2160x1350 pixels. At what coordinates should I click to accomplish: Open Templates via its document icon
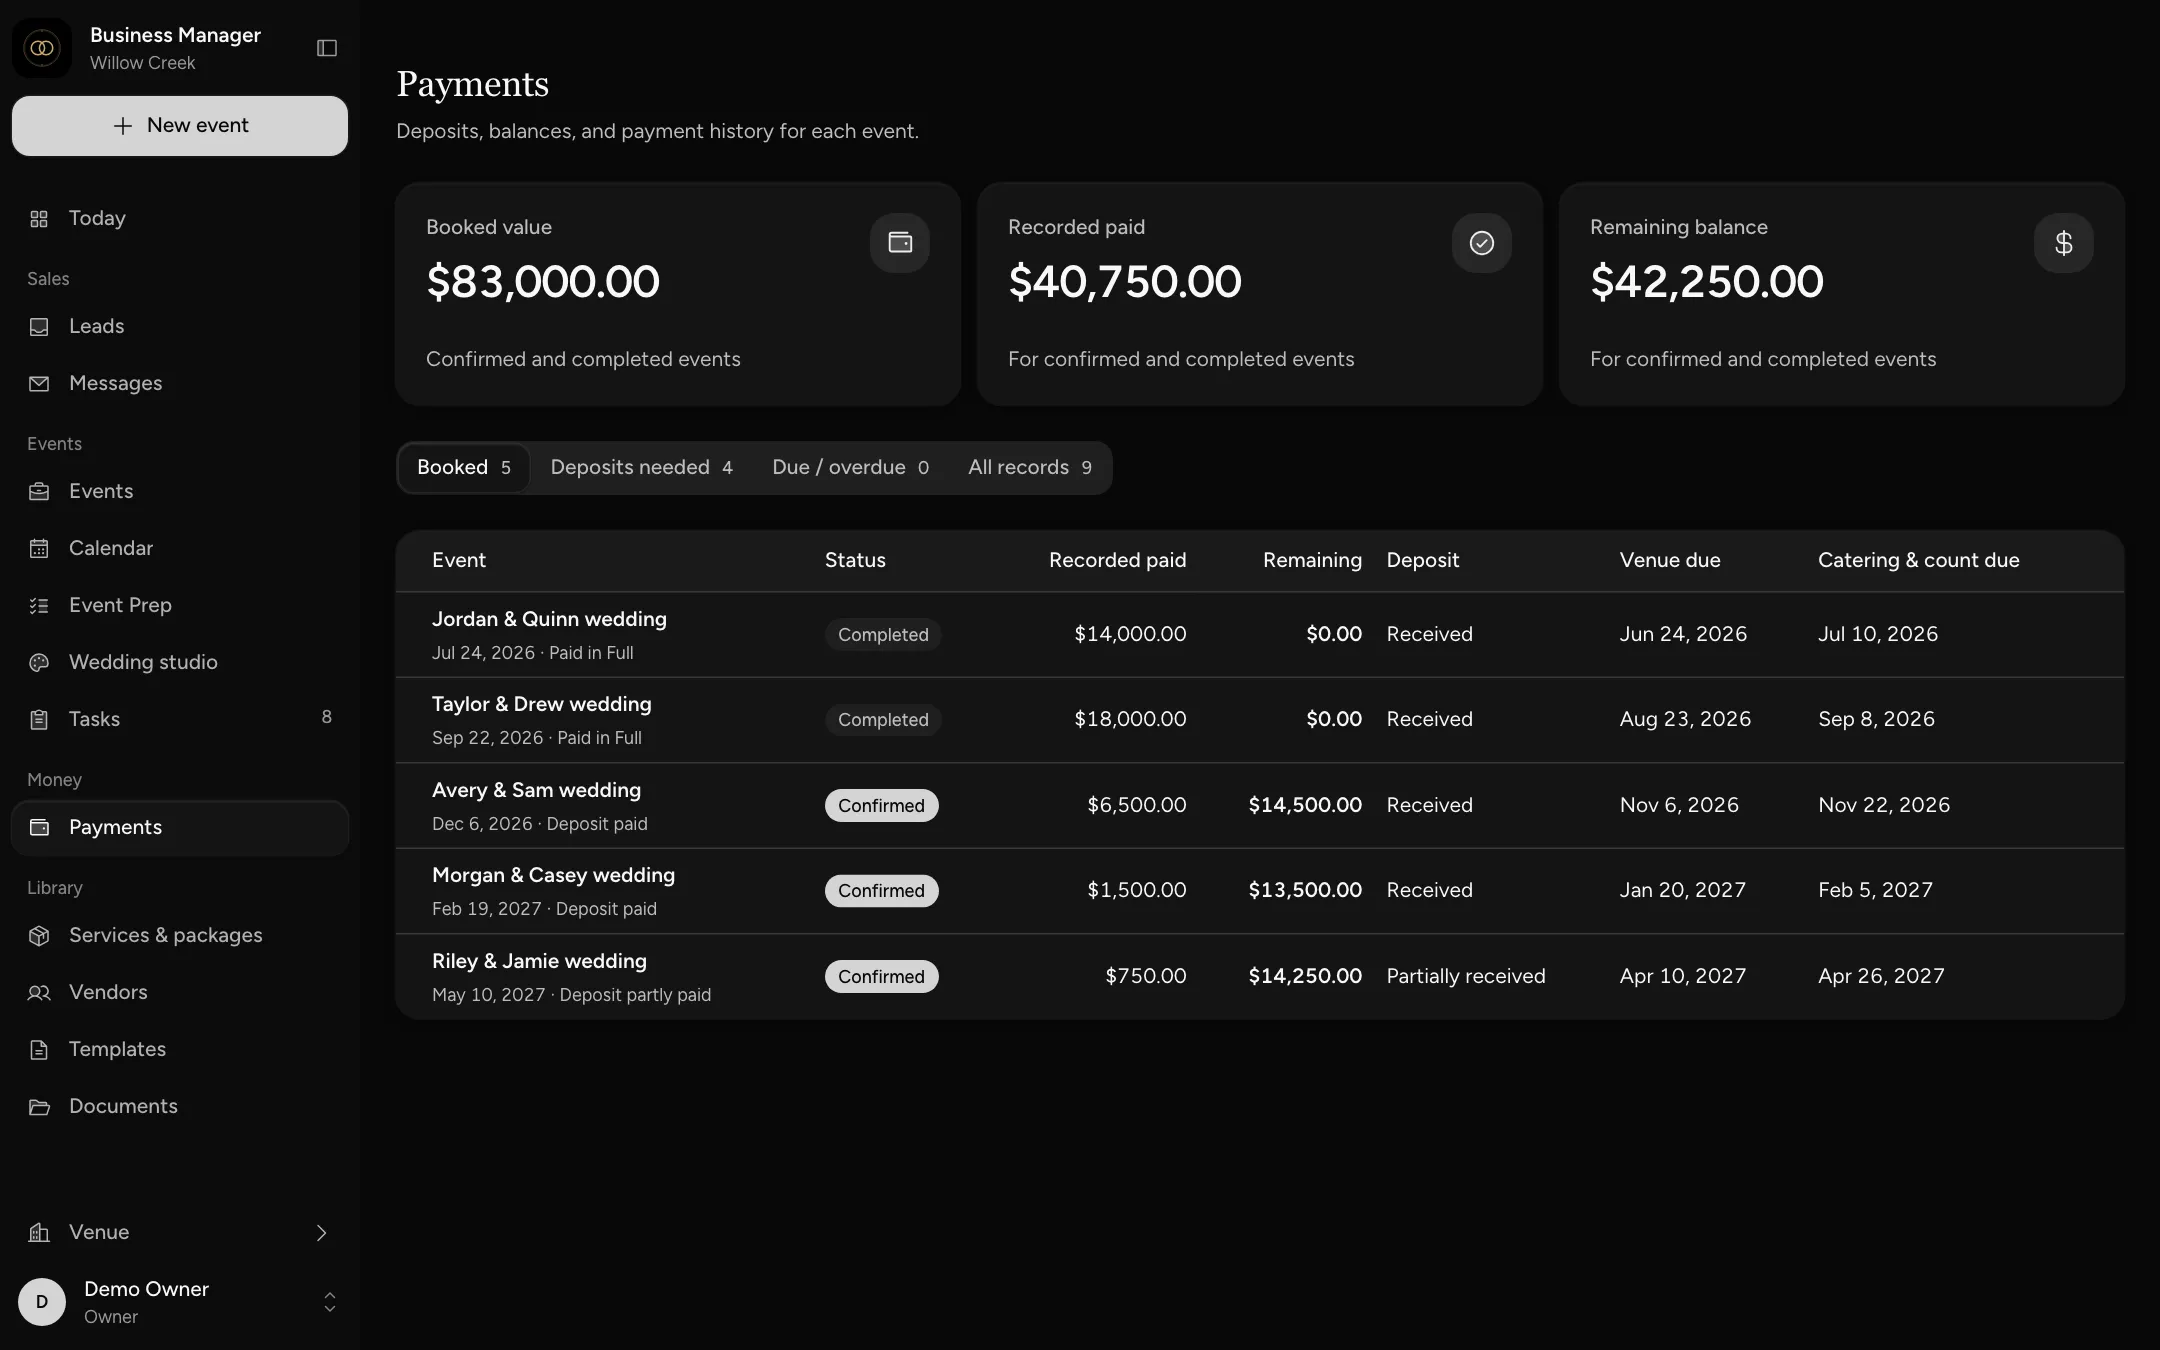(39, 1050)
